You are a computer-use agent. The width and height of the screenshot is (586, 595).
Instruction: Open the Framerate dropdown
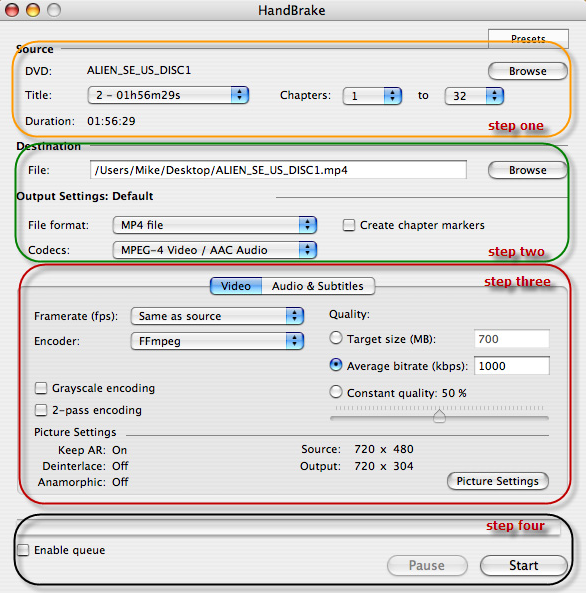pos(217,316)
